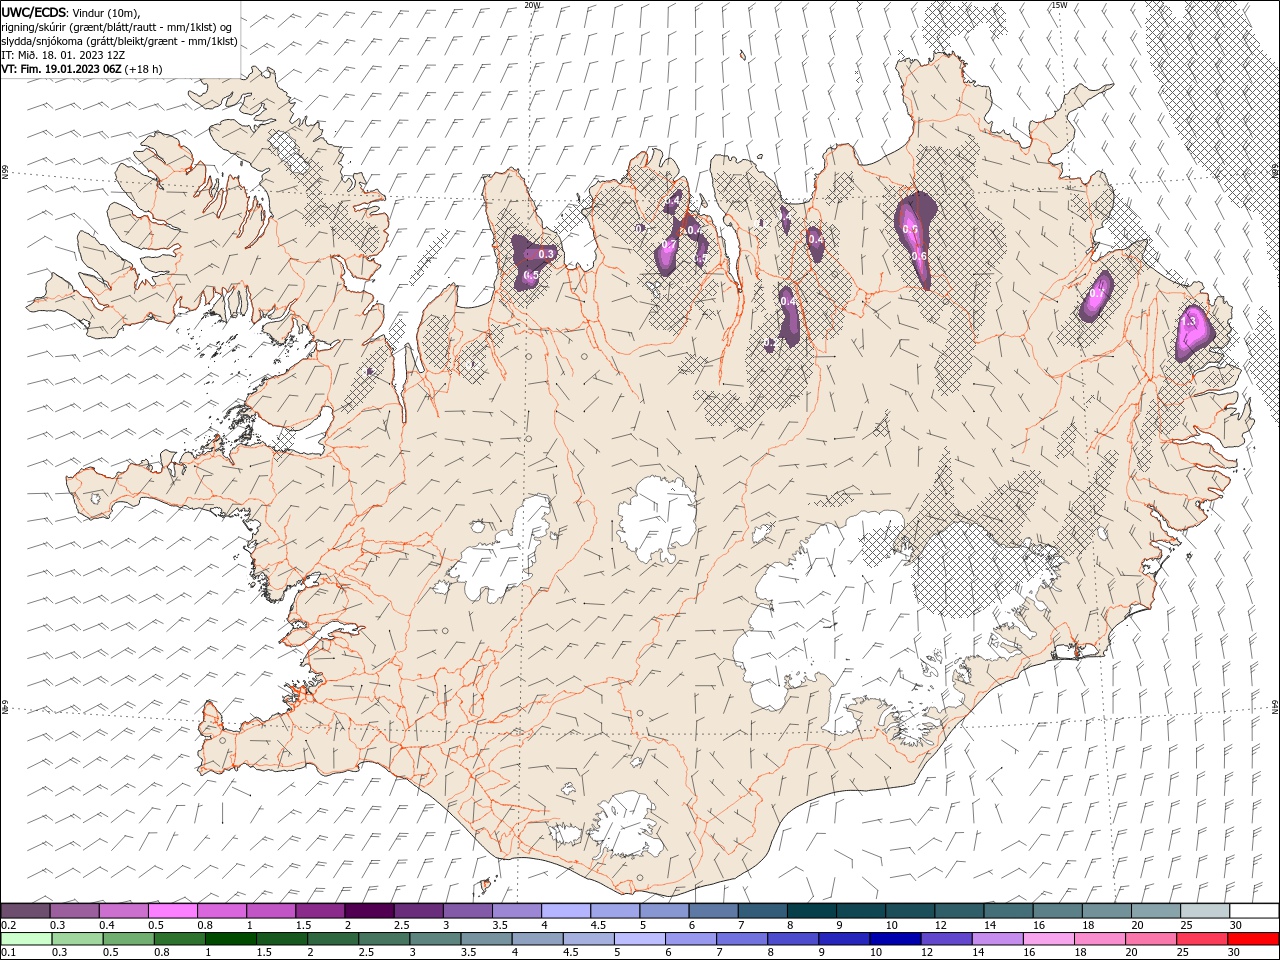Screen dimensions: 1280x960
Task: Select the 0.5 green swatch in lower legend
Action: (x=128, y=939)
